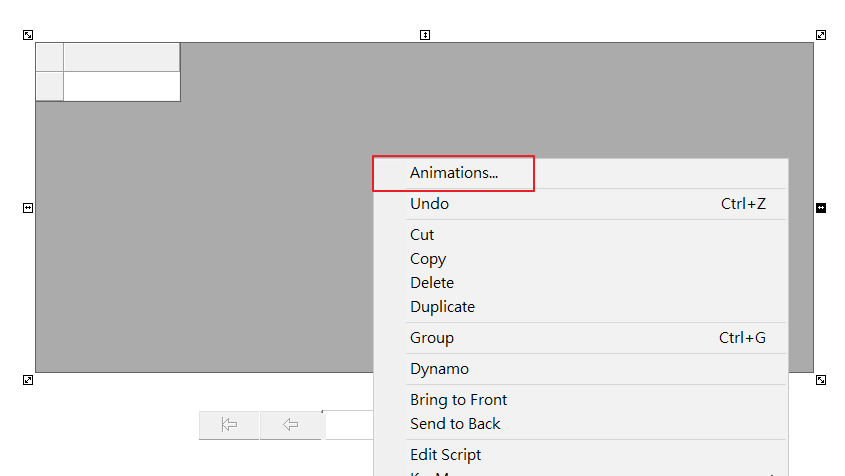Click the top-center vertical resize handle
This screenshot has height=476, width=845.
pyautogui.click(x=425, y=35)
